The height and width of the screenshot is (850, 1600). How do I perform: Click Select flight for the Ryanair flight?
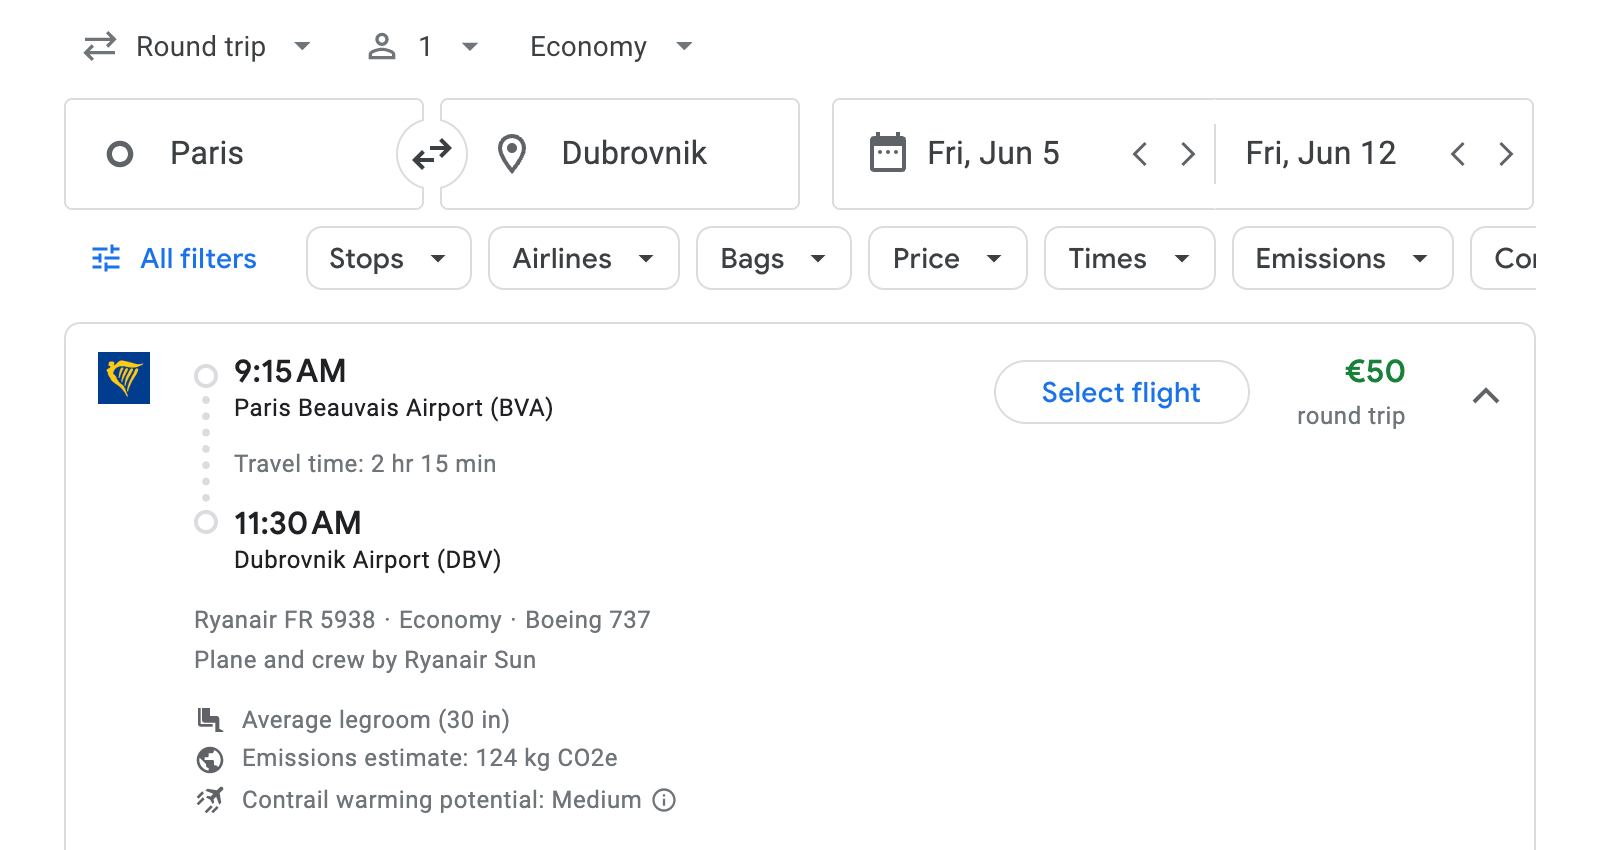coord(1121,392)
